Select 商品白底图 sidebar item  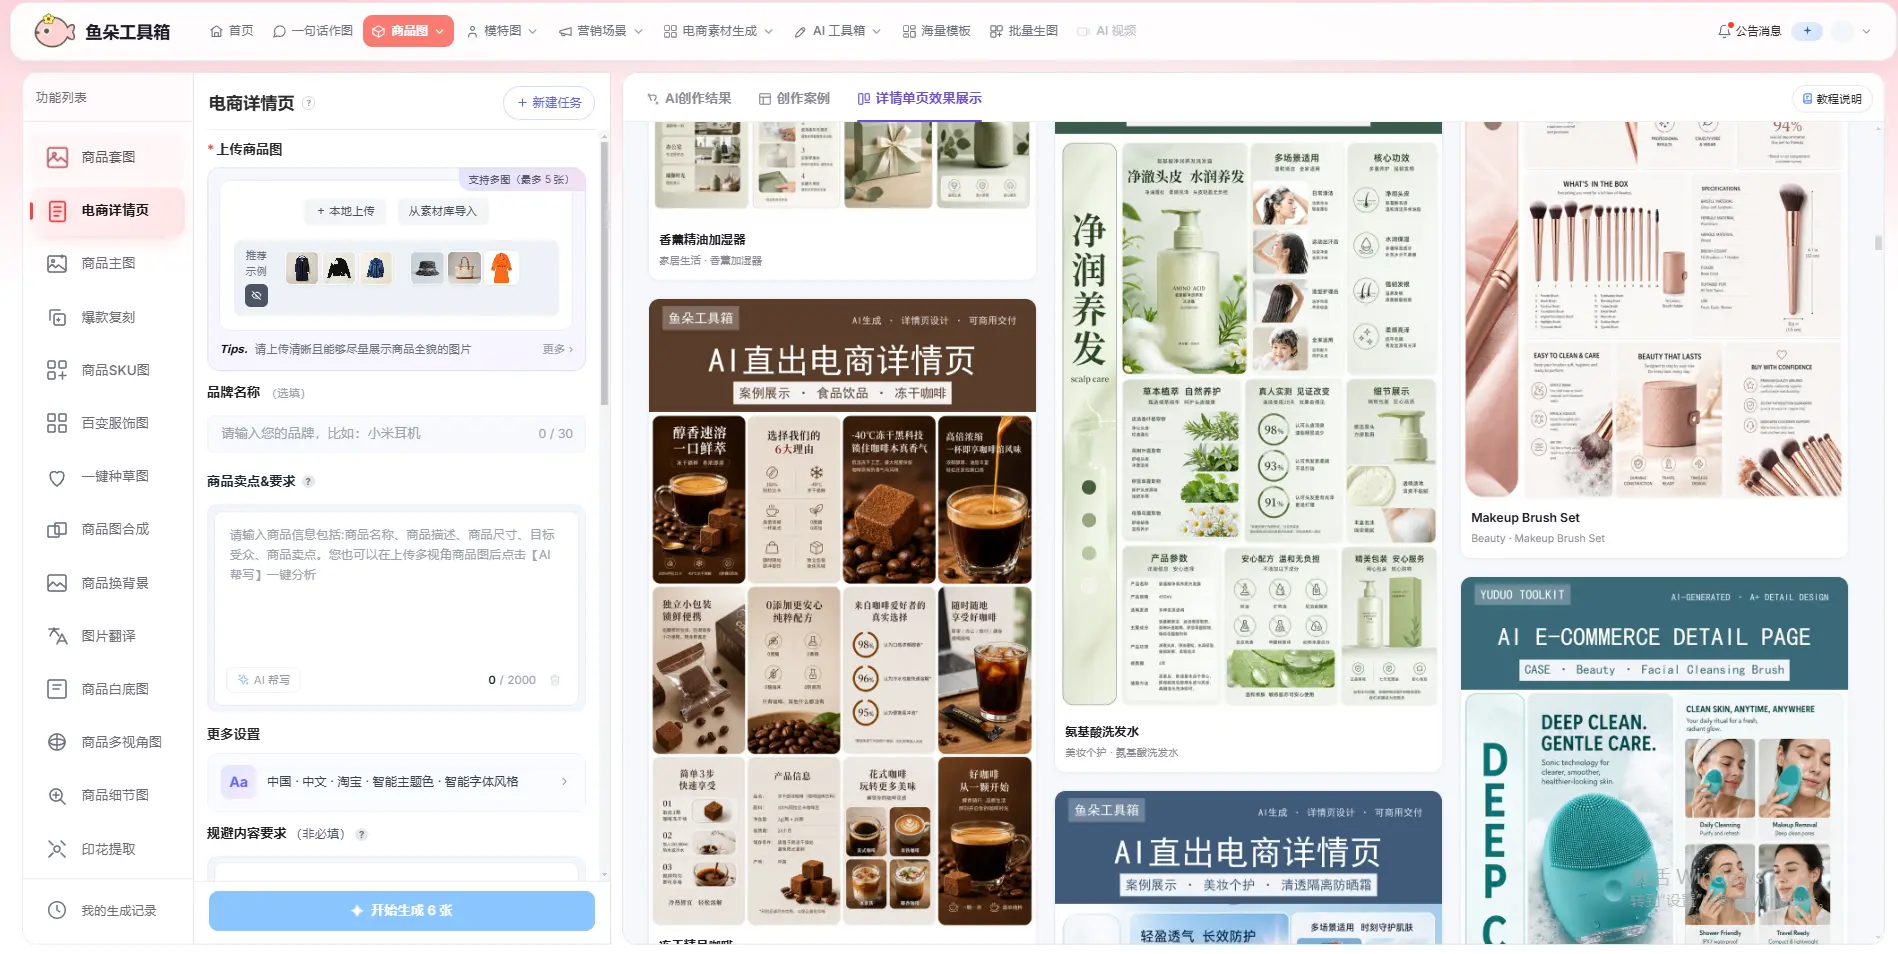pos(107,689)
